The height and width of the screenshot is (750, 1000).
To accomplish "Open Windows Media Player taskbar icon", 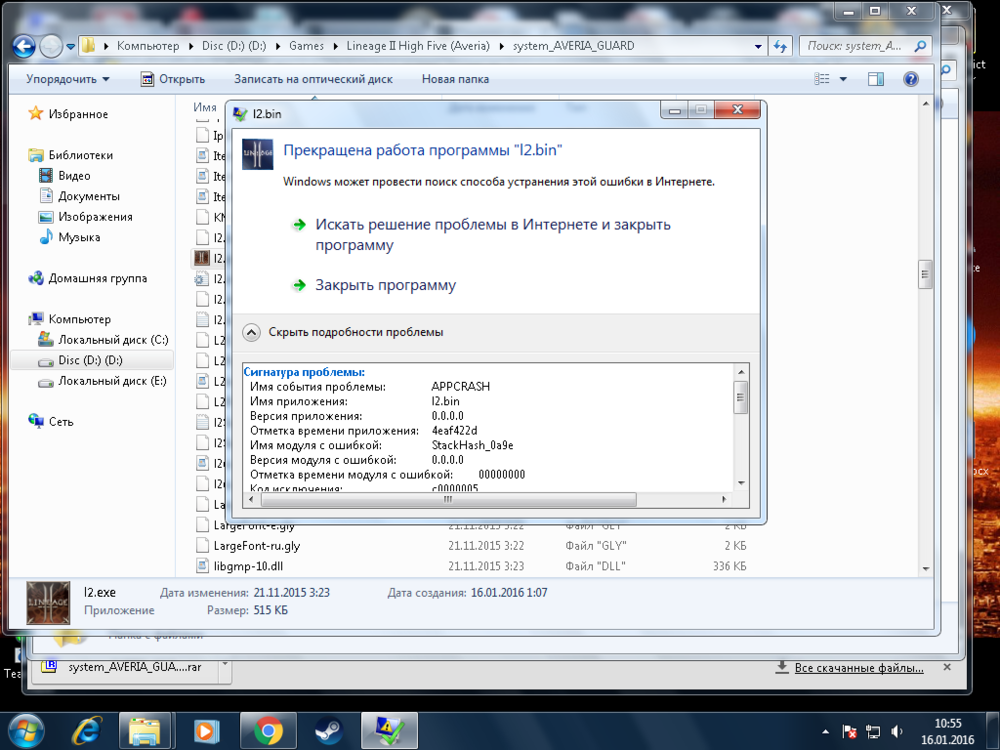I will [x=207, y=731].
